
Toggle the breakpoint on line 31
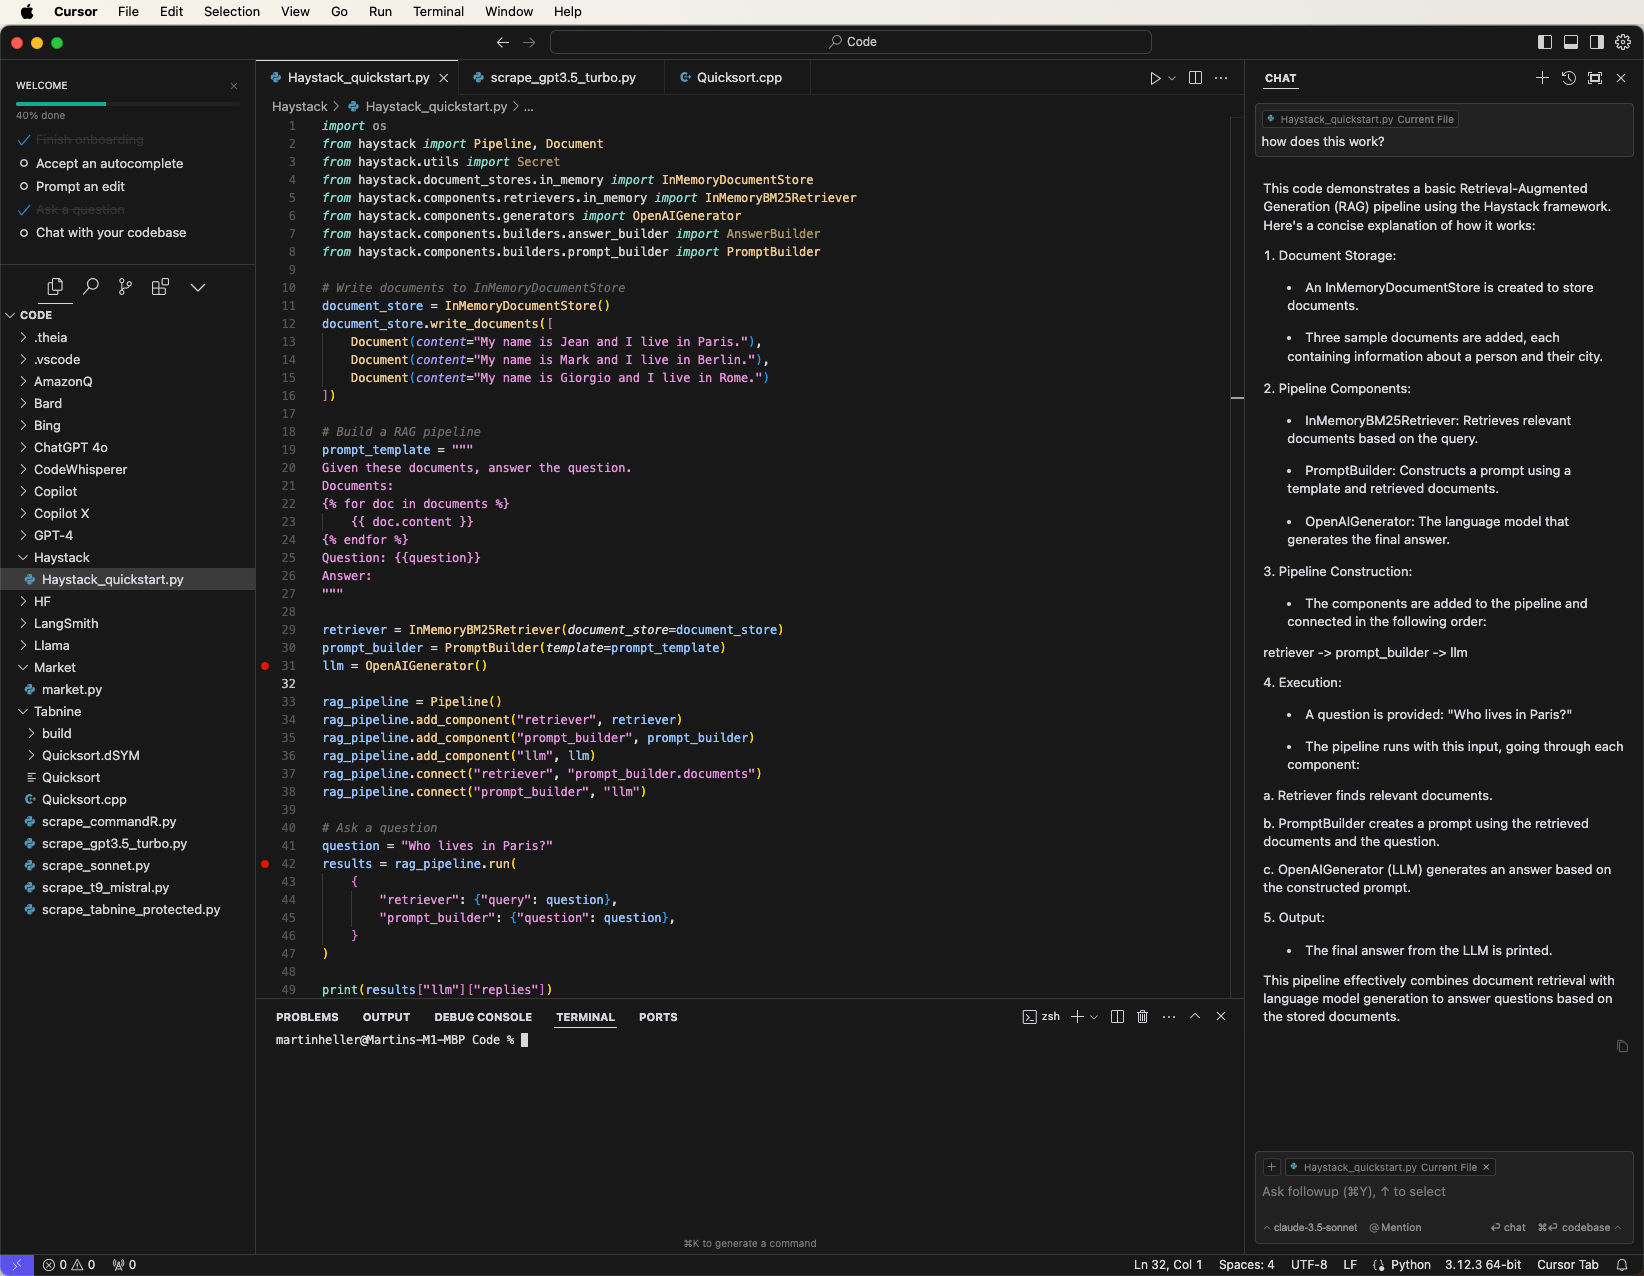point(264,666)
